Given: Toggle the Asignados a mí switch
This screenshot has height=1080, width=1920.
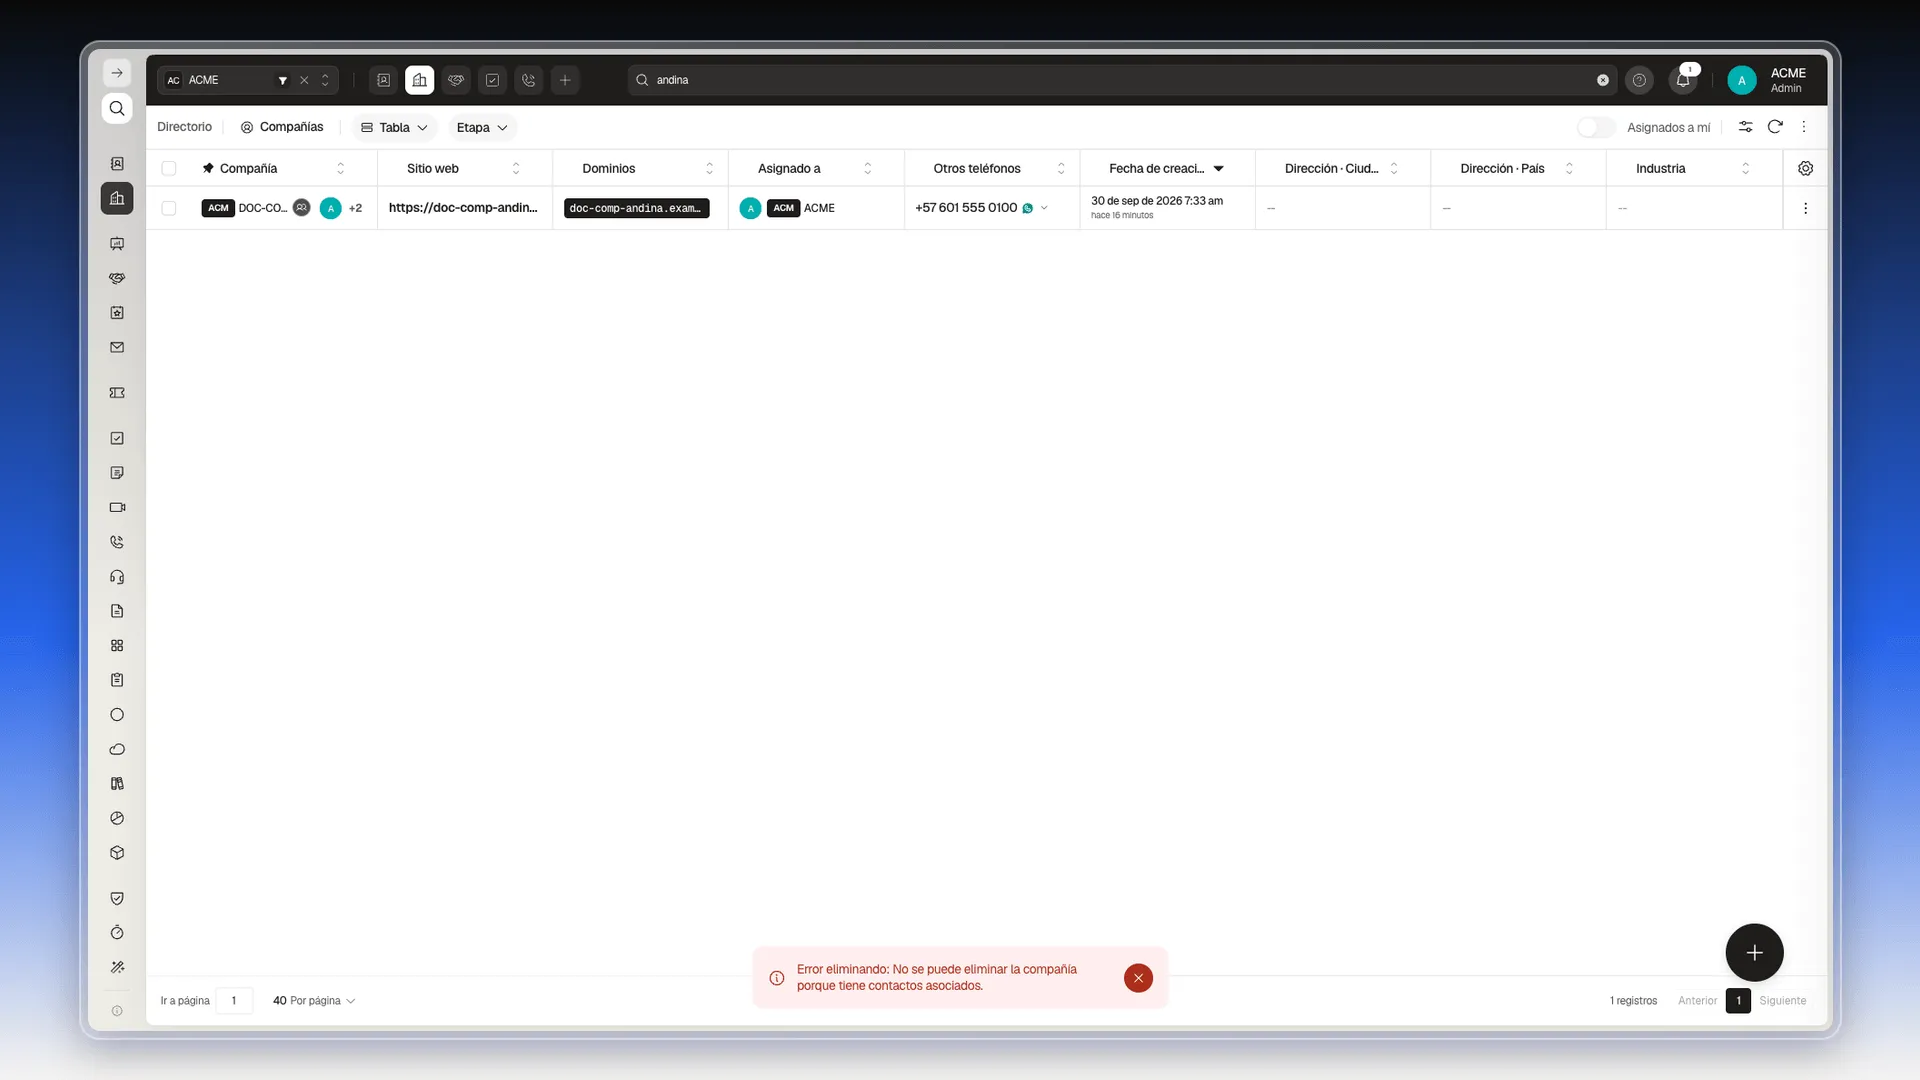Looking at the screenshot, I should [x=1596, y=128].
